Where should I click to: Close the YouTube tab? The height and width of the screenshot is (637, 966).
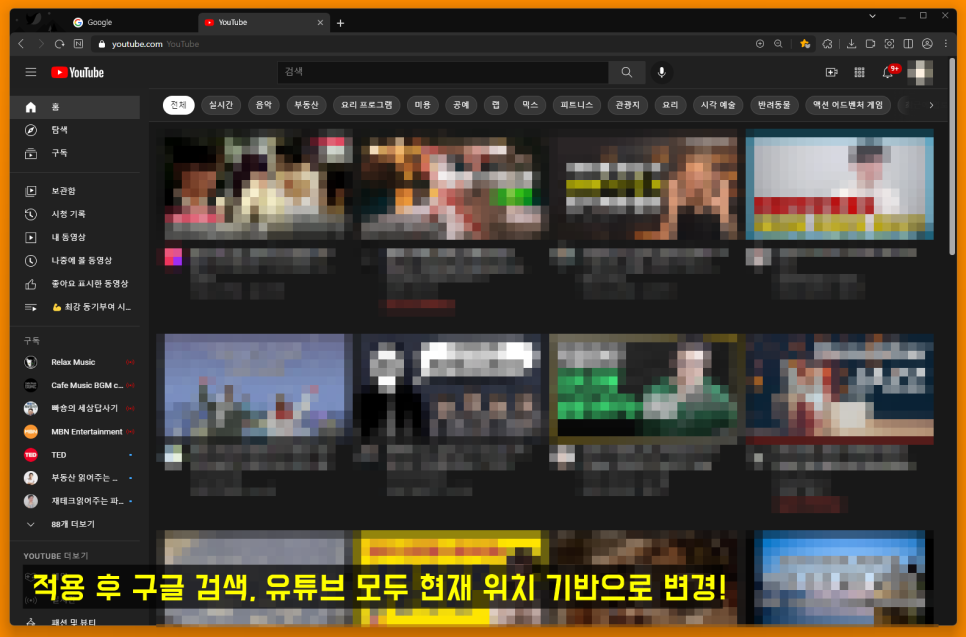320,22
